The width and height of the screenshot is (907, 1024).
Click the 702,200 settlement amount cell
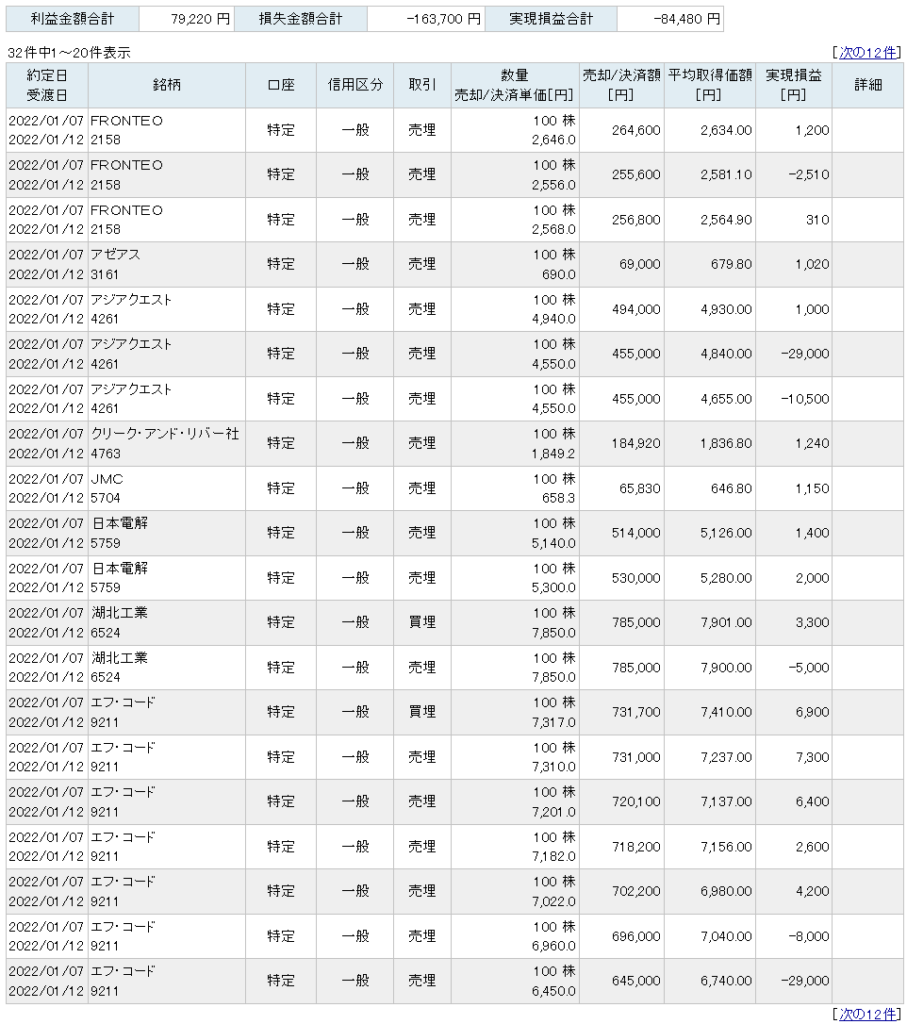[x=636, y=891]
